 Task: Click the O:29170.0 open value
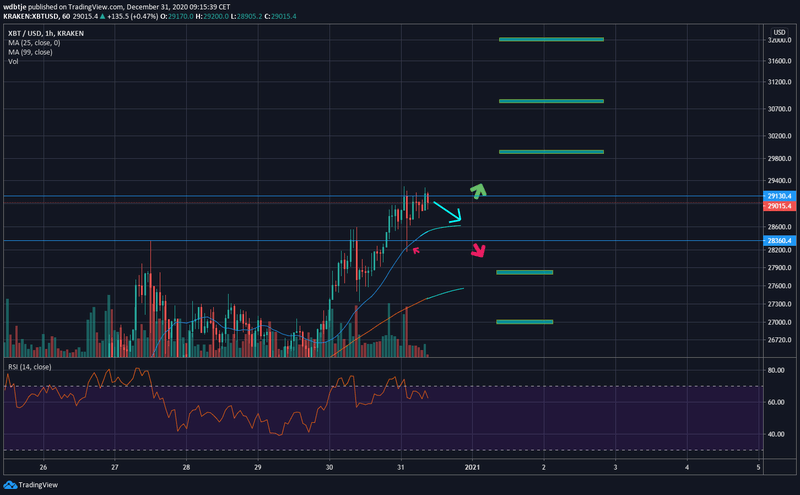point(177,16)
